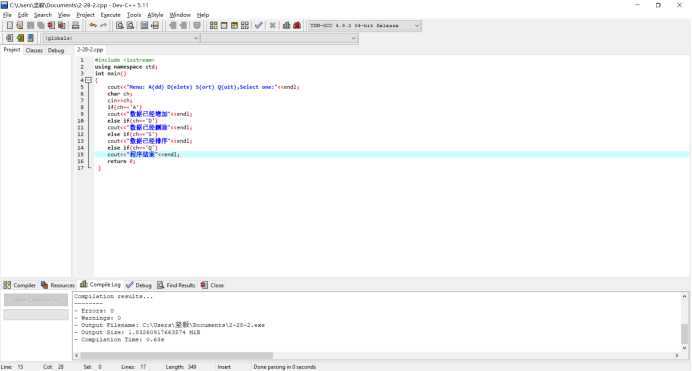Viewport: 692px width, 371px height.
Task: Click the Goto Function toolbar icon
Action: pos(144,26)
